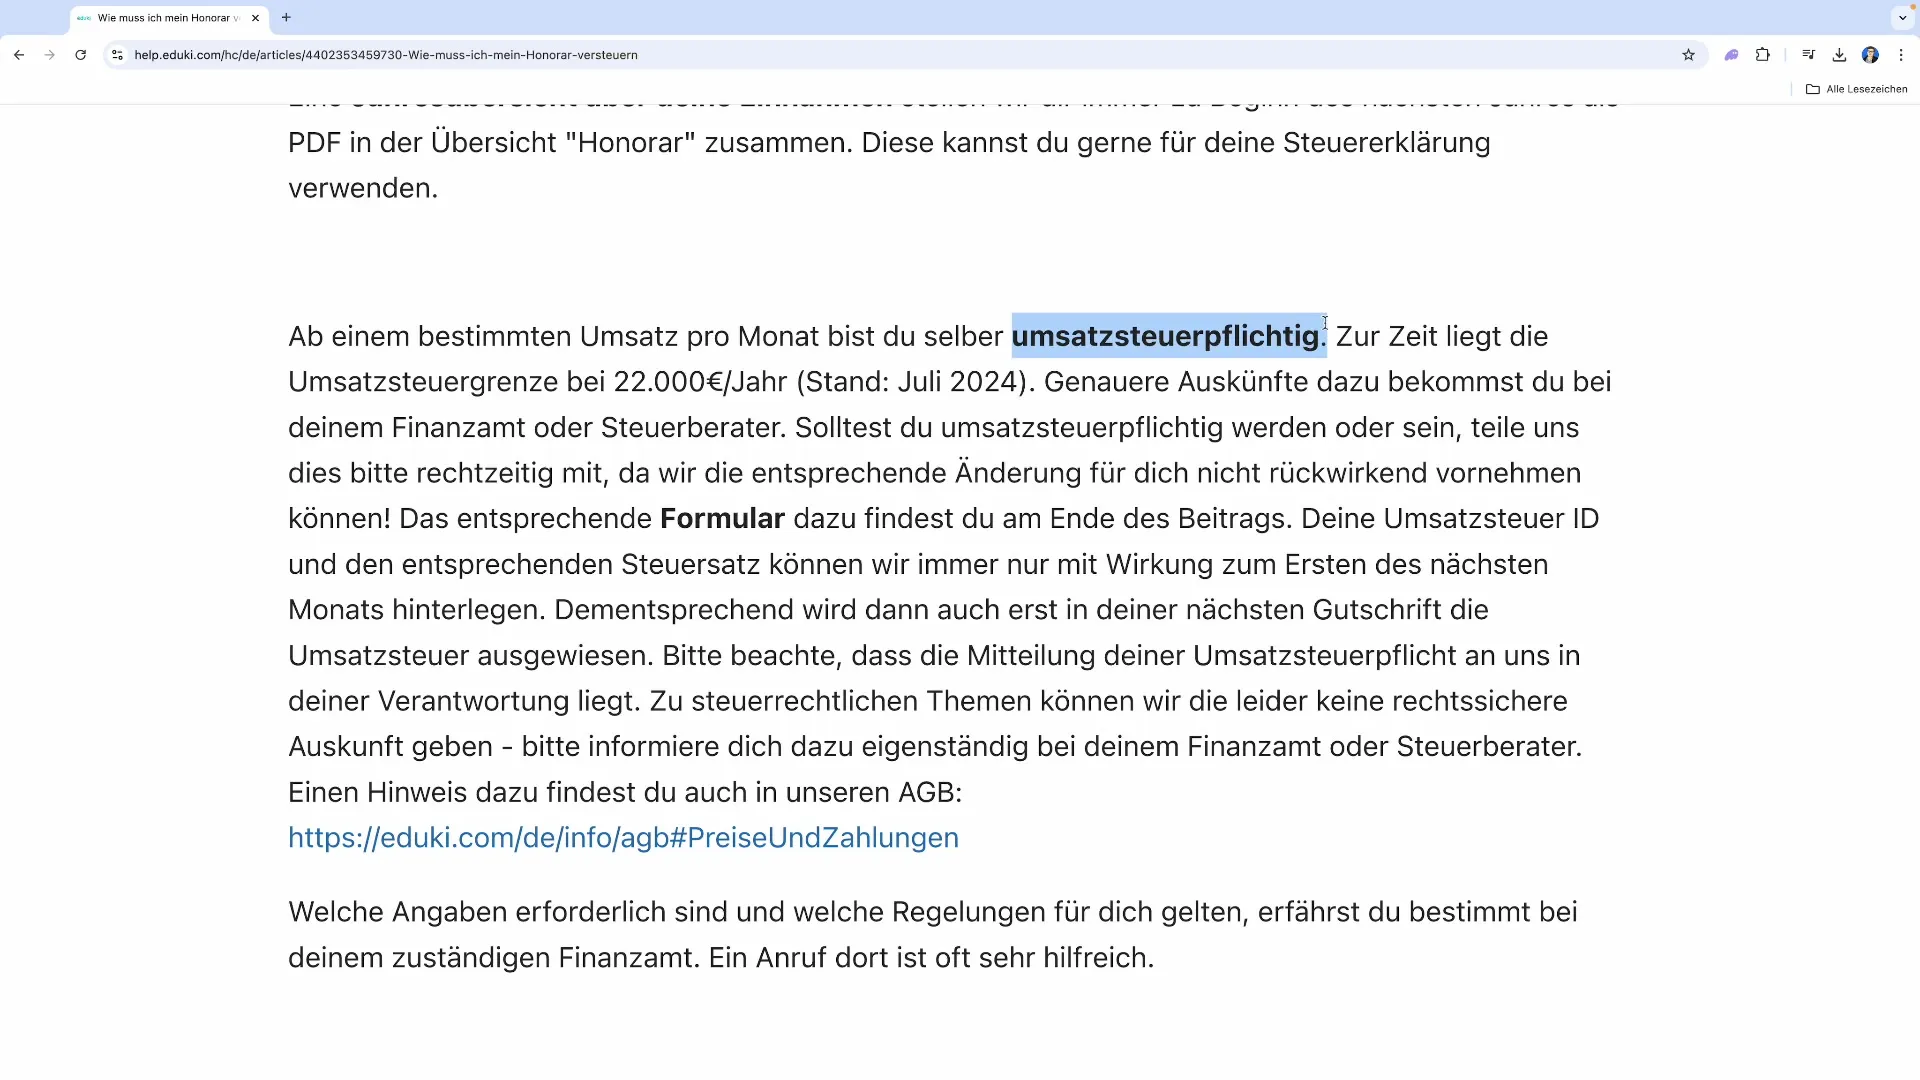This screenshot has width=1920, height=1080.
Task: Click the forward navigation arrow
Action: tap(50, 55)
